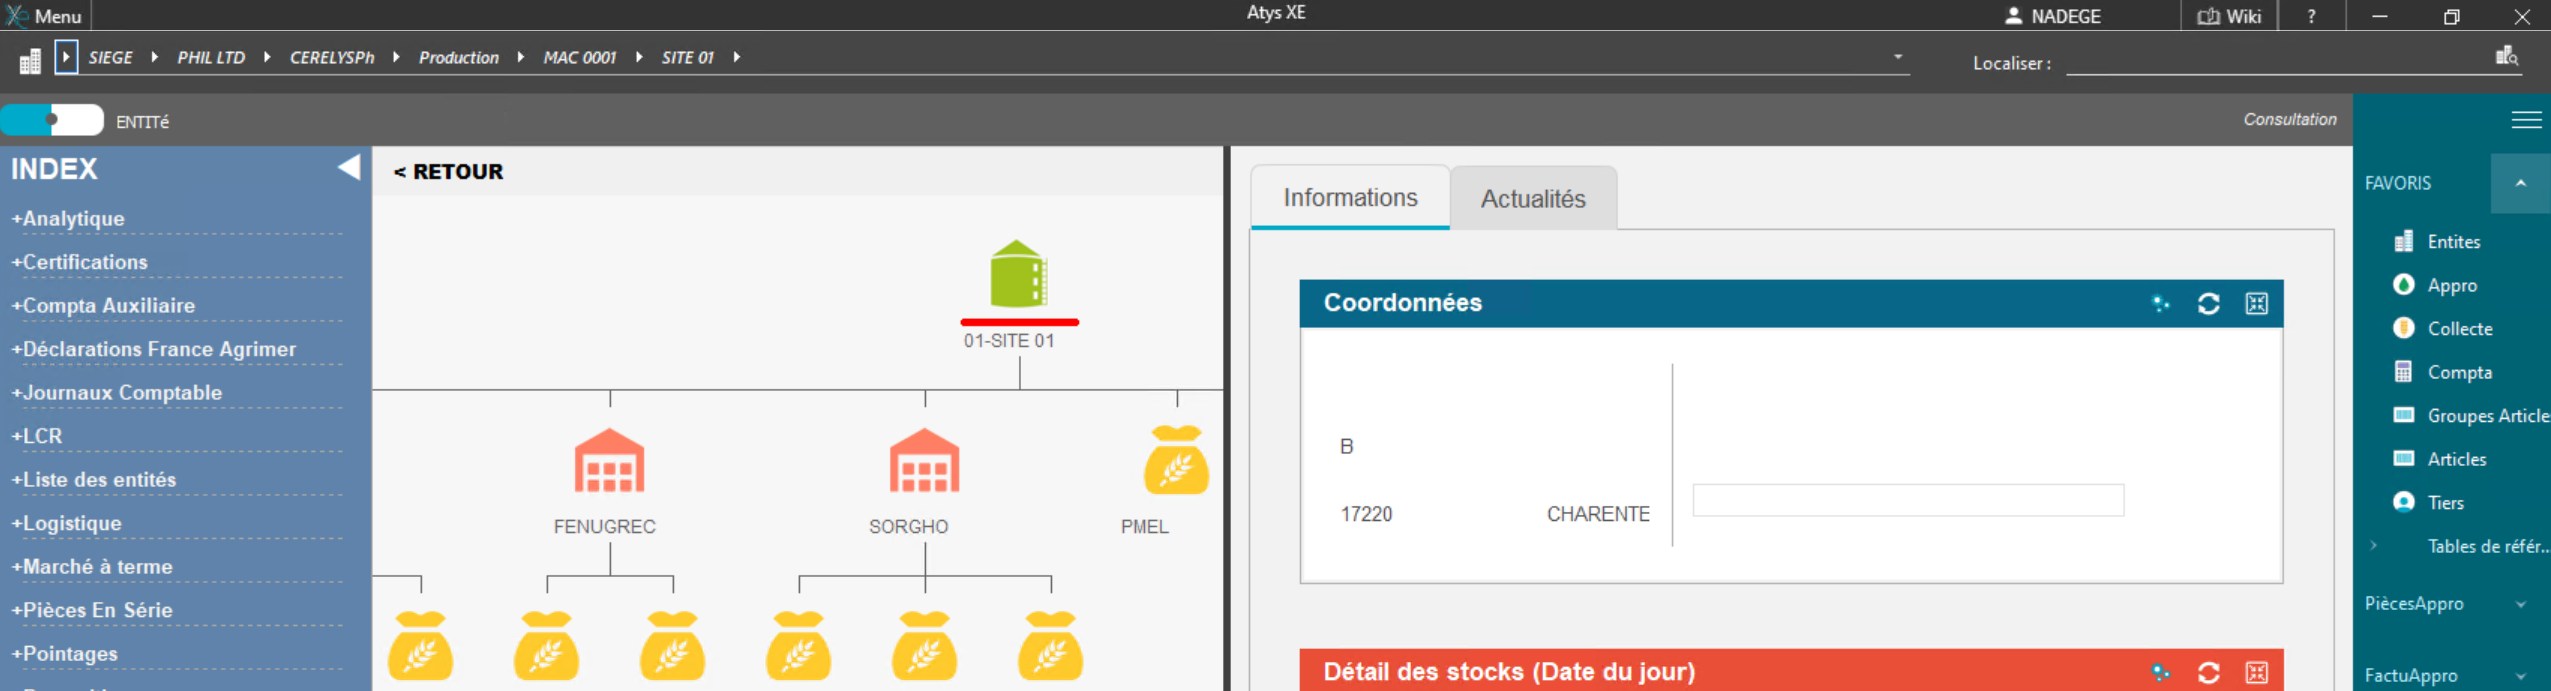Collapse the INDEX panel with the triangle

coord(349,167)
